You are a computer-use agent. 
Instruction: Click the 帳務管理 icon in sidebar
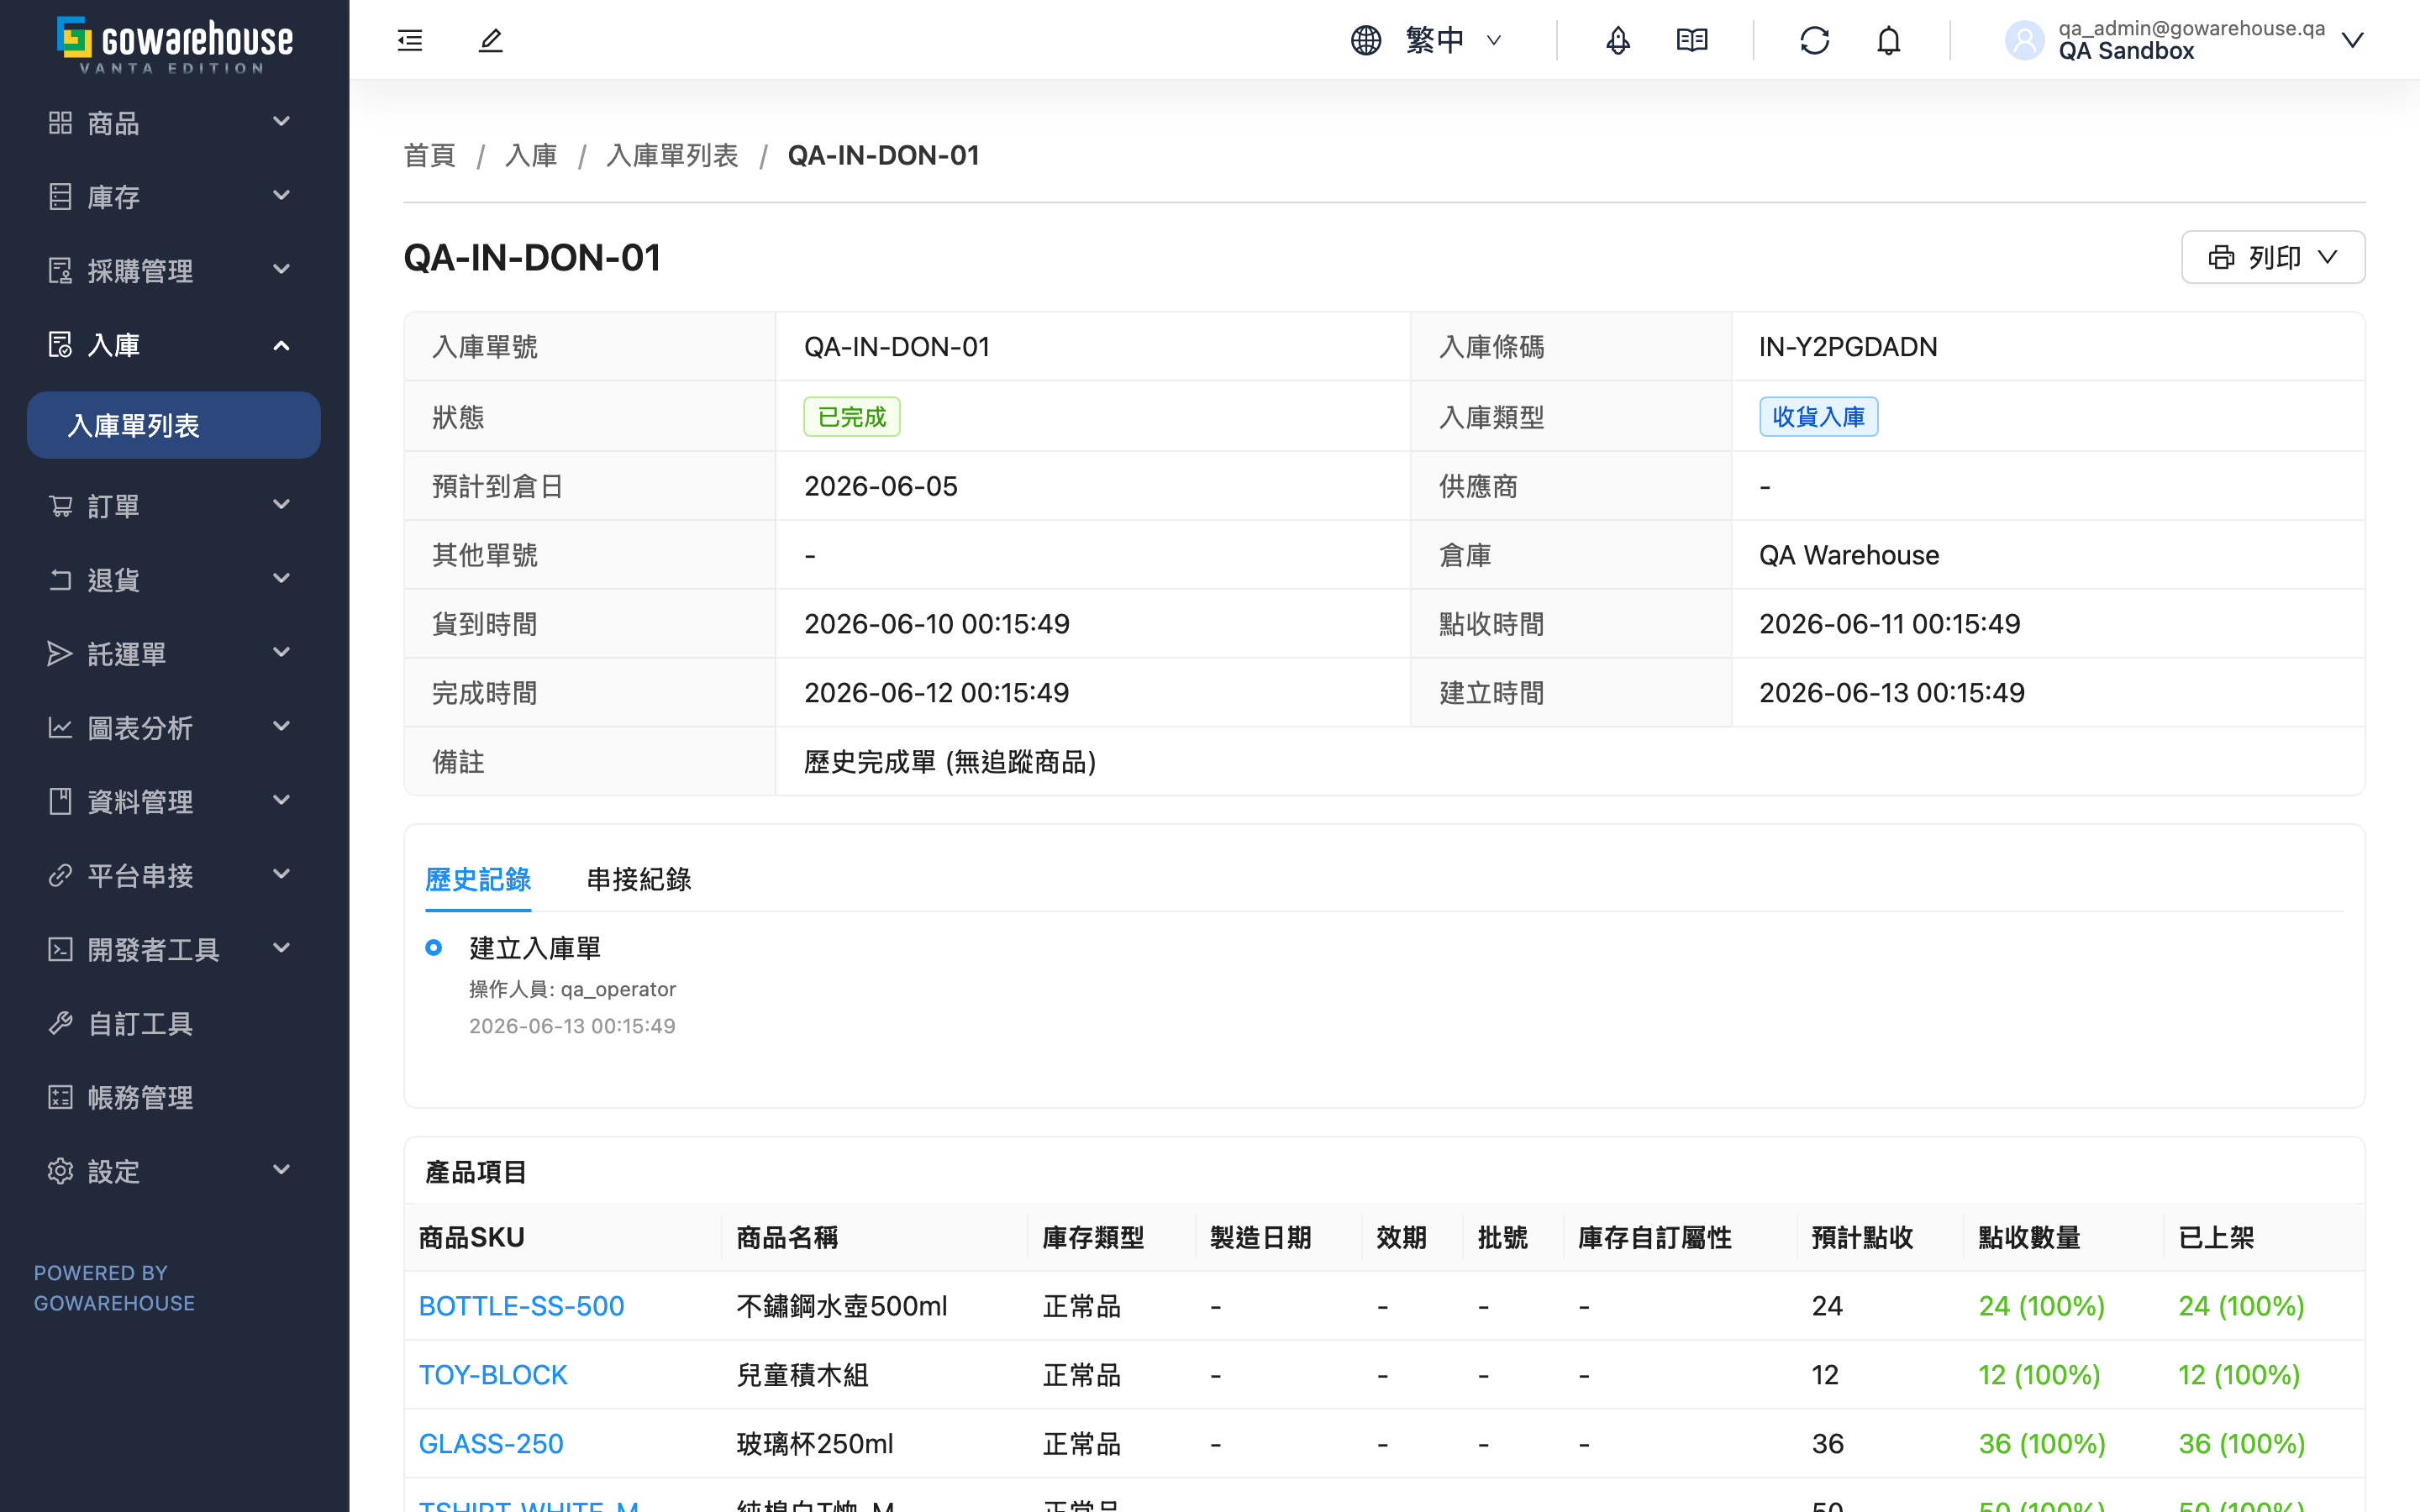pyautogui.click(x=60, y=1097)
